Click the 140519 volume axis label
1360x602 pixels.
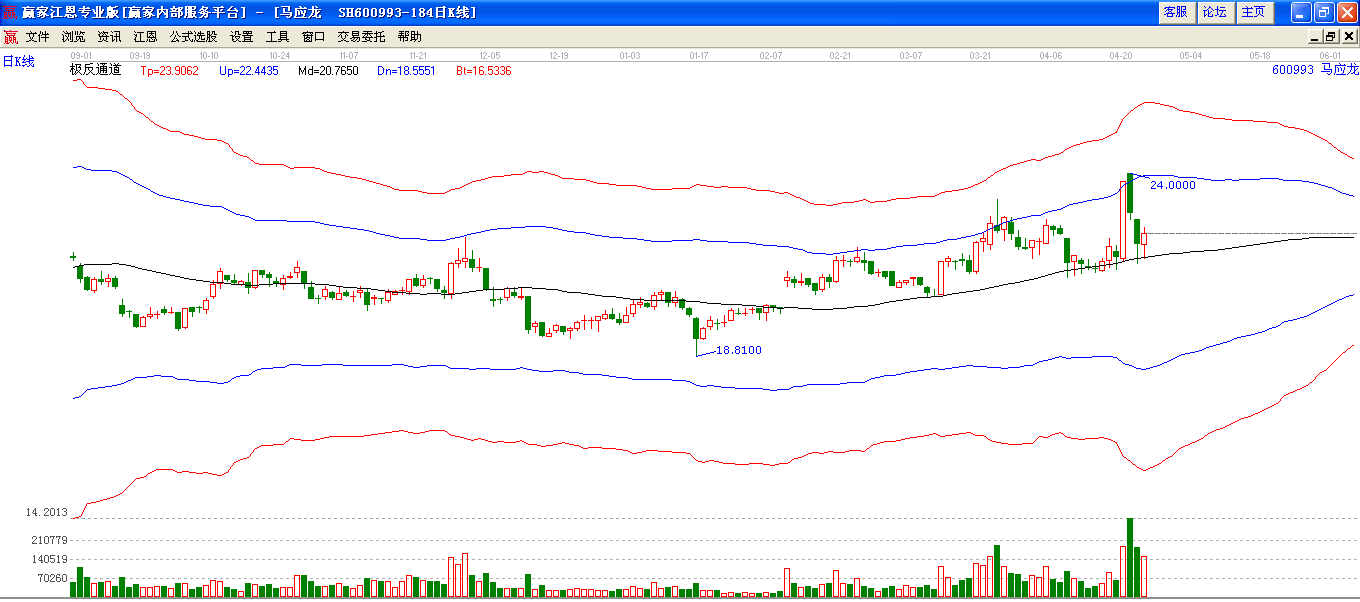49,560
